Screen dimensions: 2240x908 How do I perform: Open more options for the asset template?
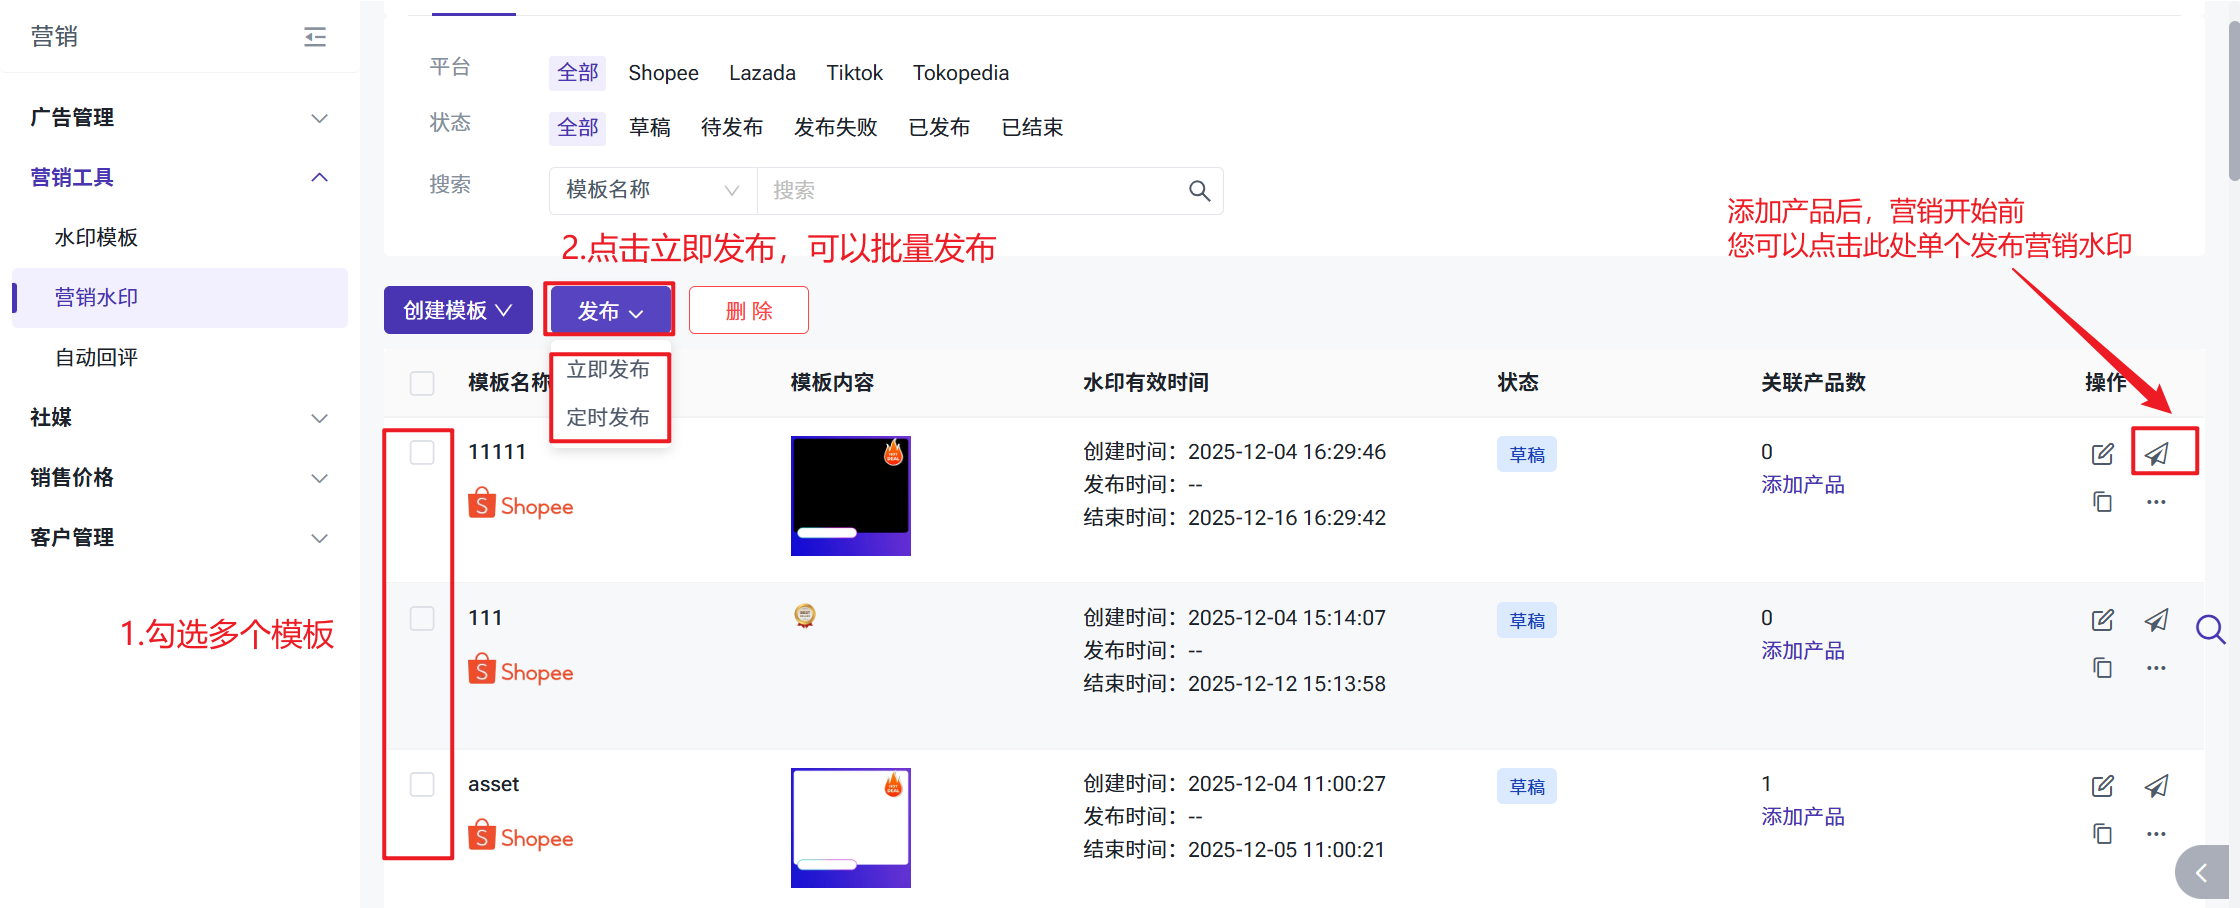(x=2156, y=834)
